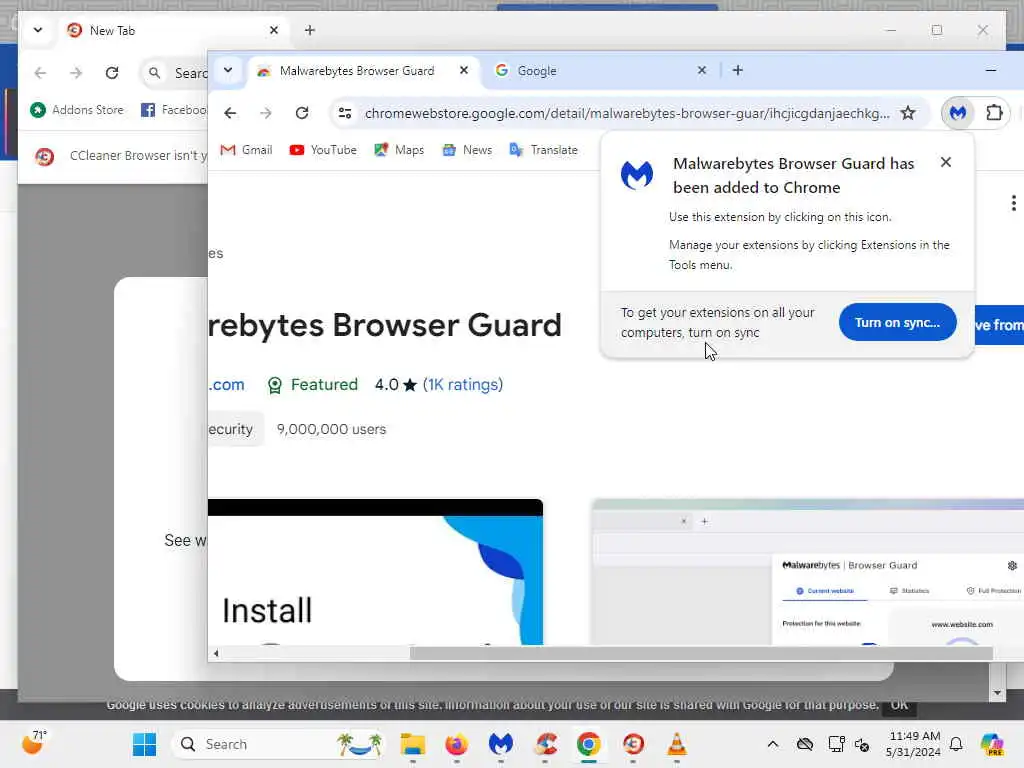Open a new tab in Chrome
Viewport: 1024px width, 768px height.
click(x=738, y=70)
